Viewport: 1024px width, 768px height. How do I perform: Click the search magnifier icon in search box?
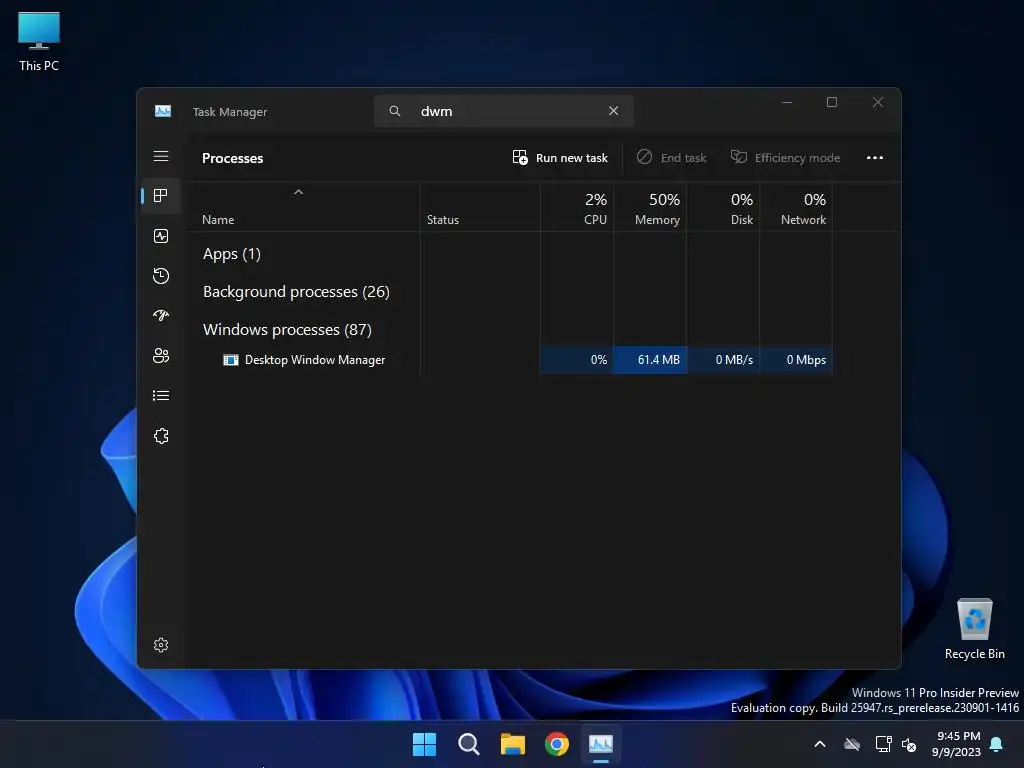[394, 111]
